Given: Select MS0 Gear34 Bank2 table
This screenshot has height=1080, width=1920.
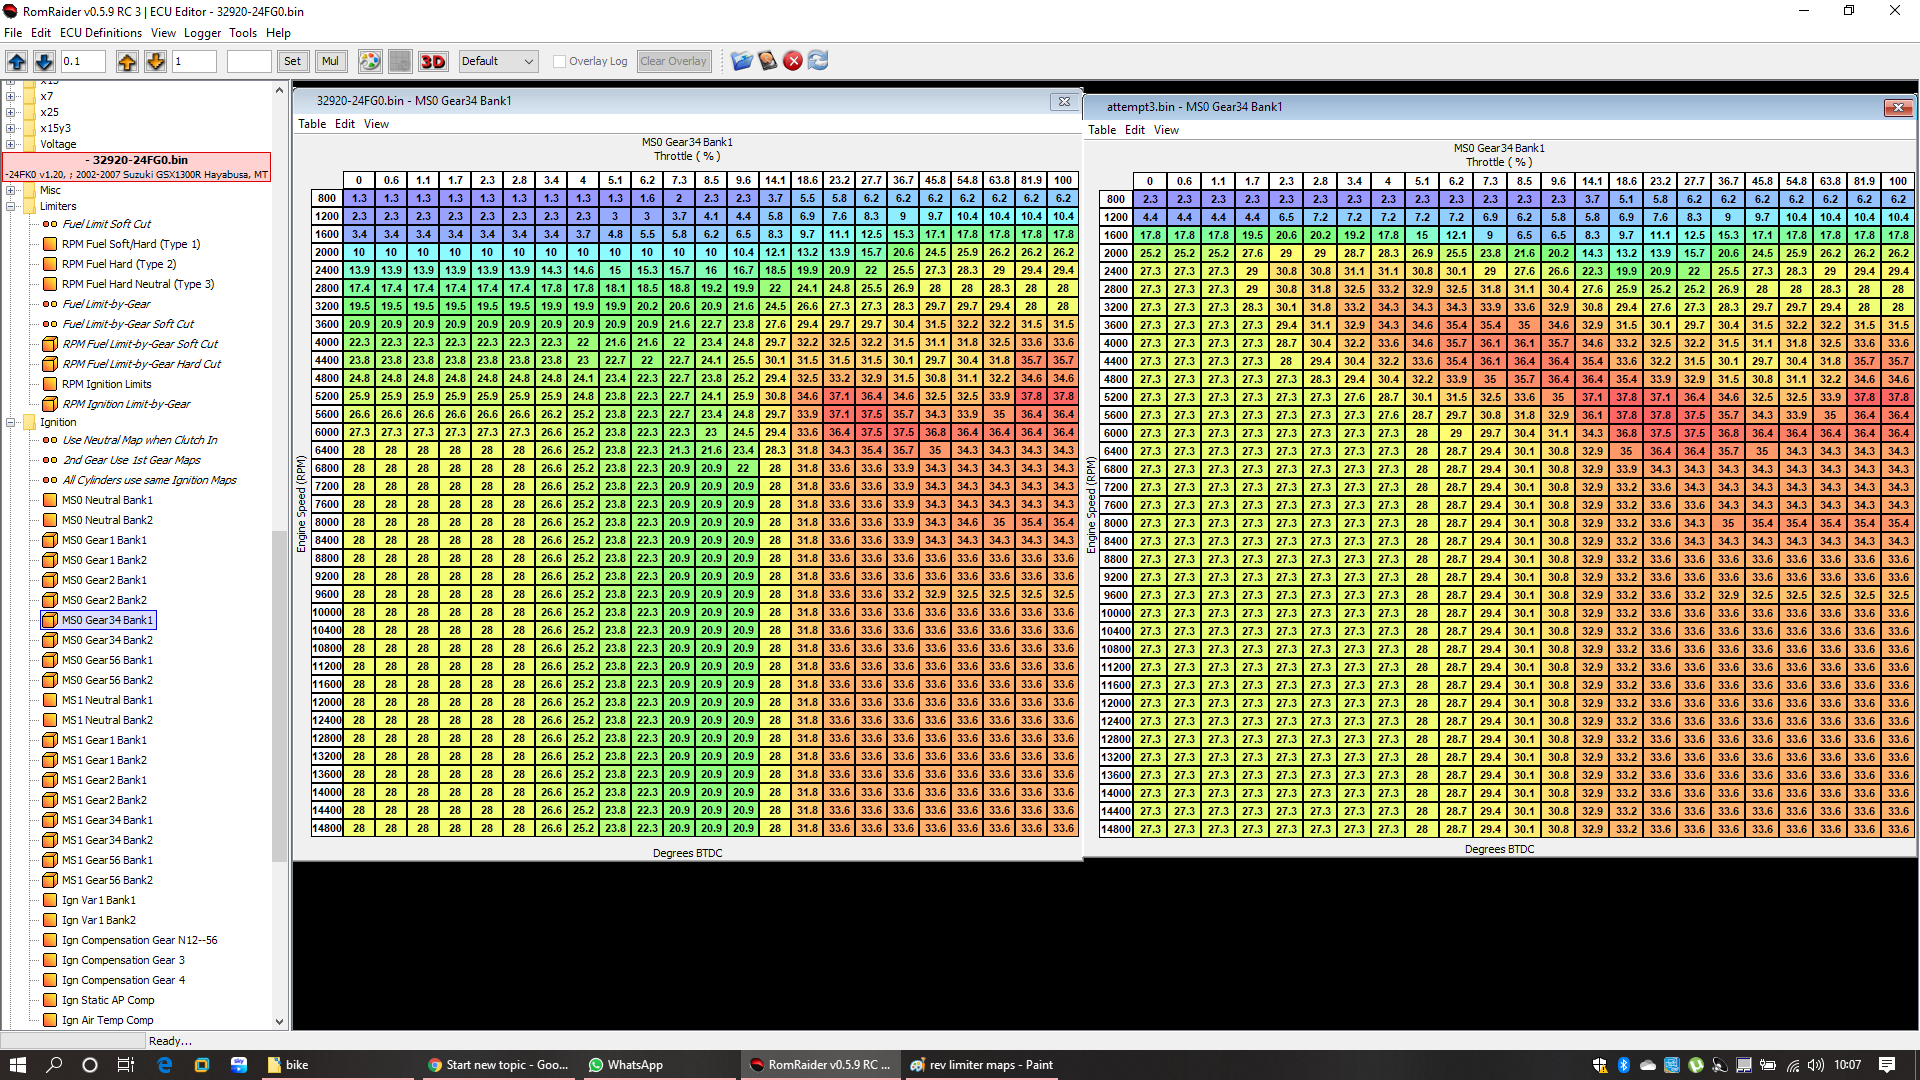Looking at the screenshot, I should [107, 640].
